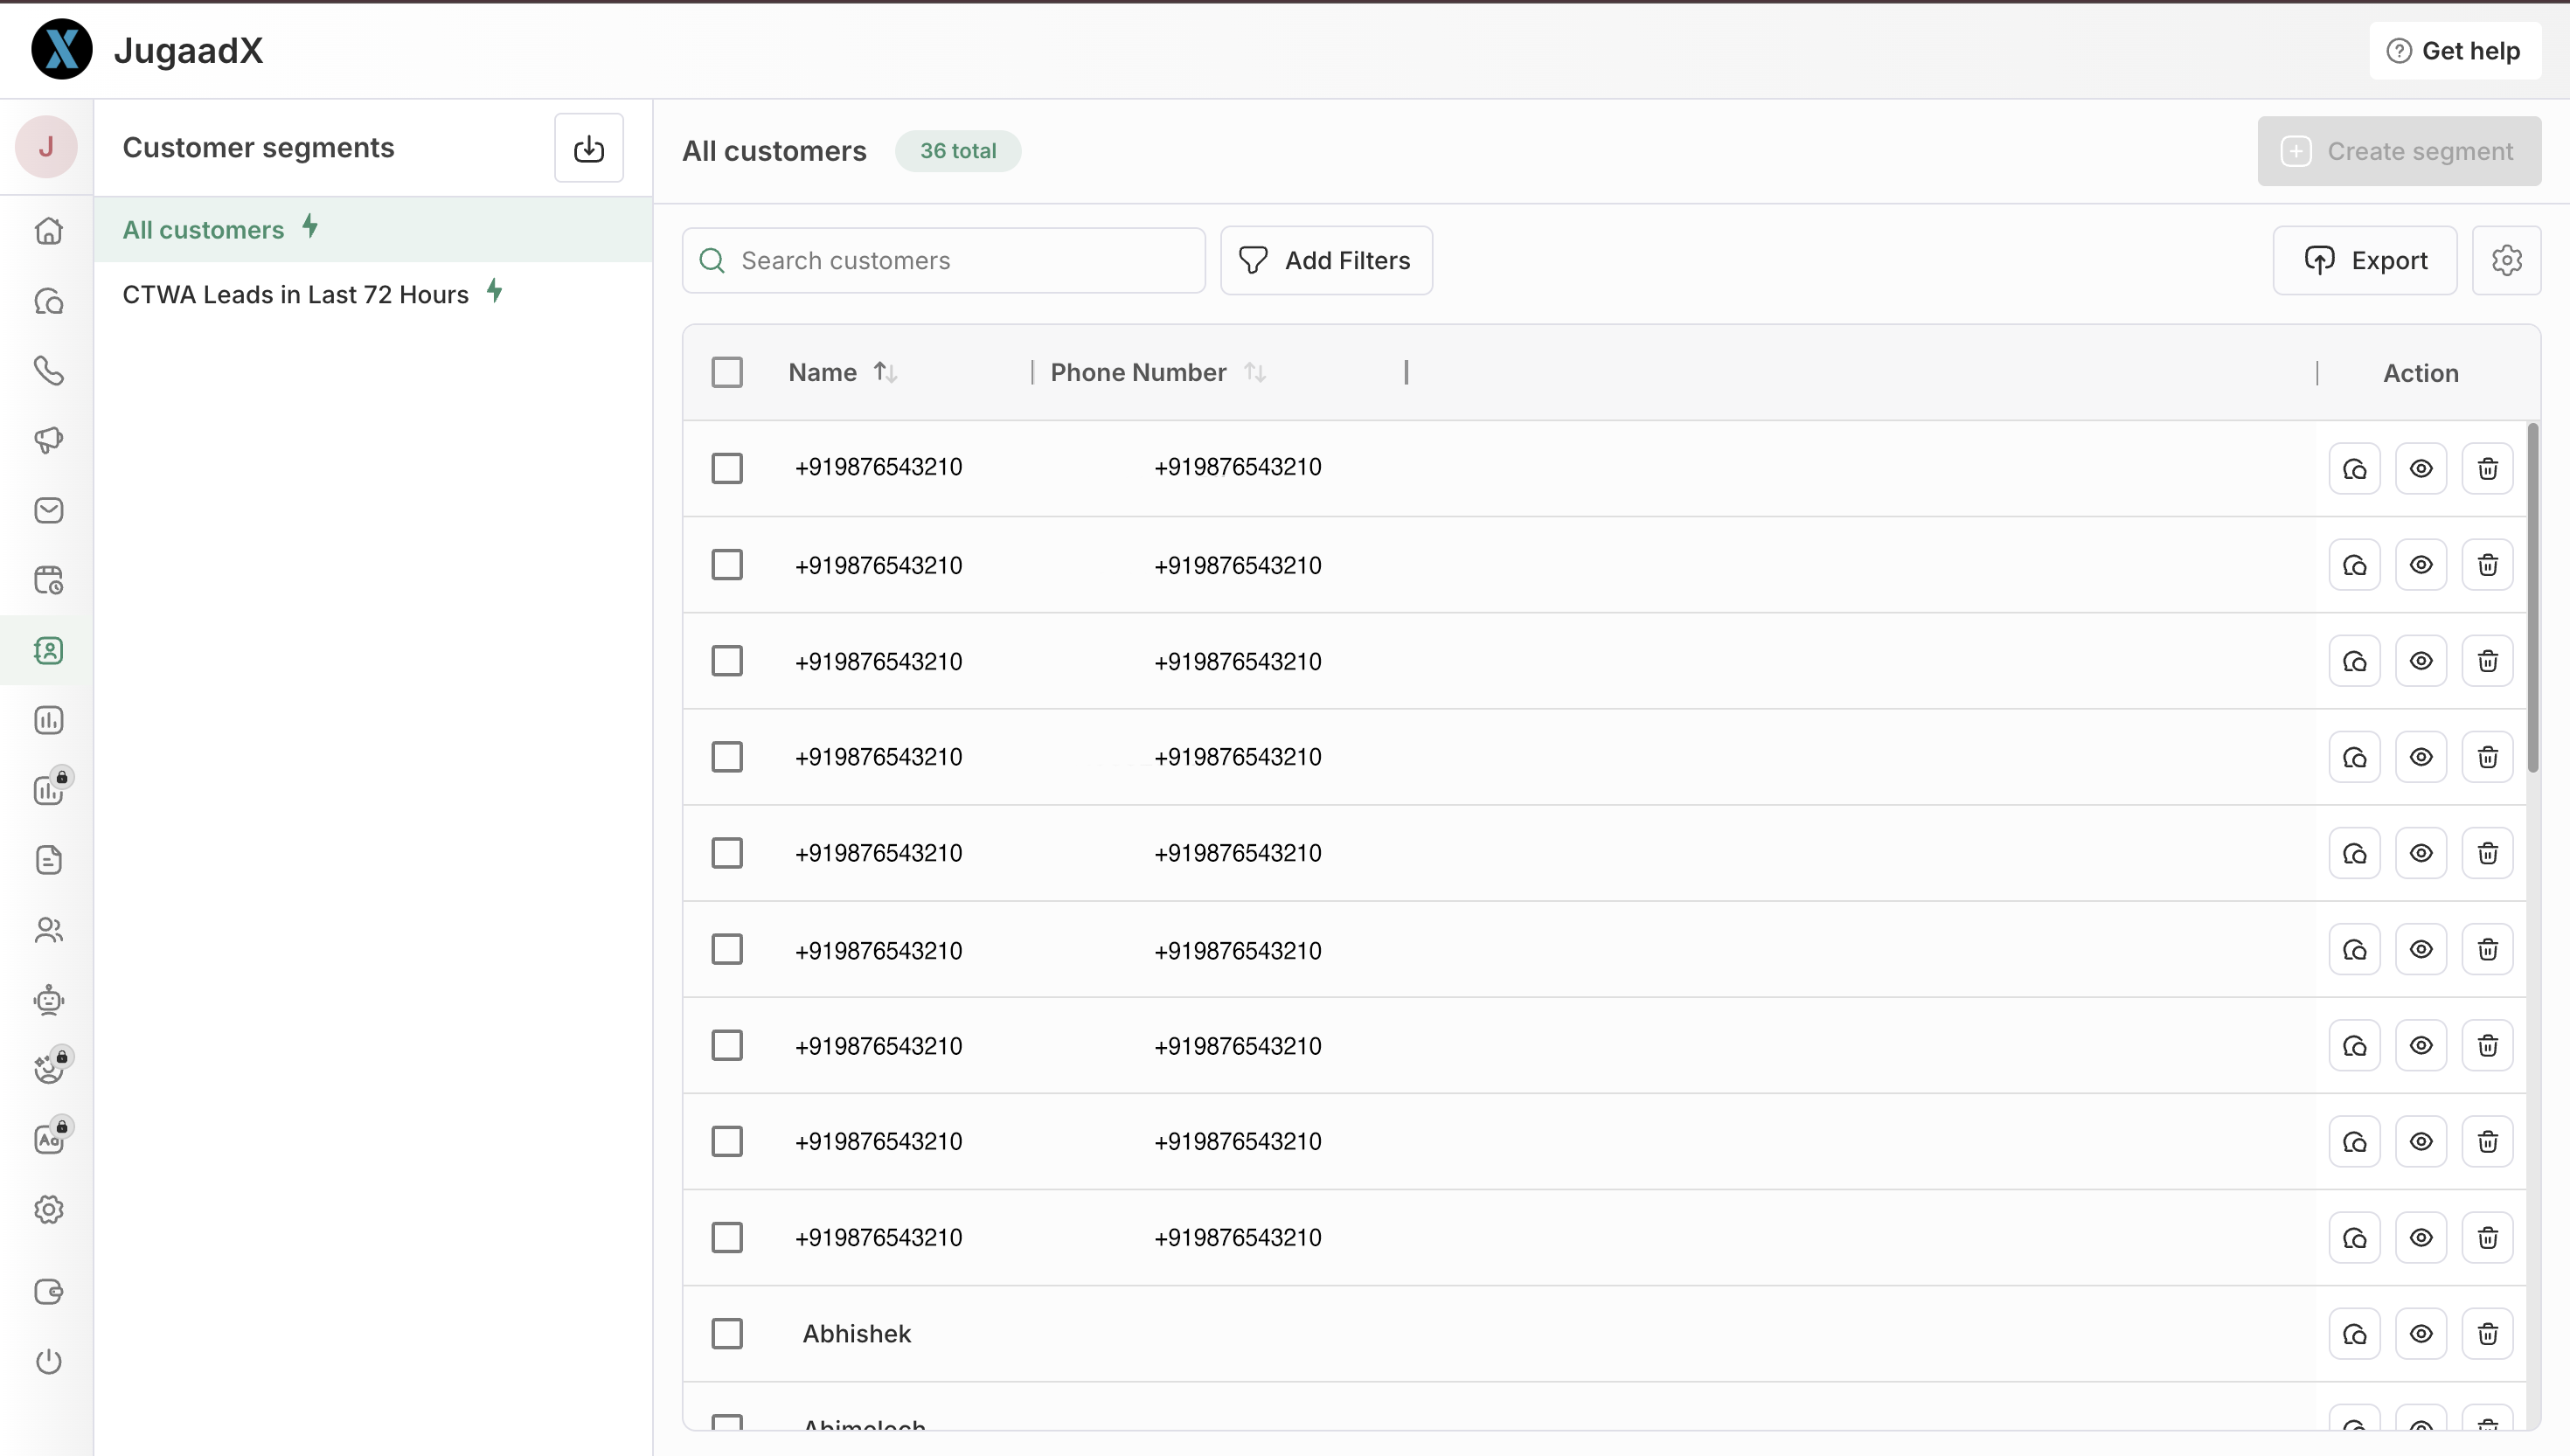This screenshot has height=1456, width=2570.
Task: Open the table column settings gear
Action: pyautogui.click(x=2506, y=260)
